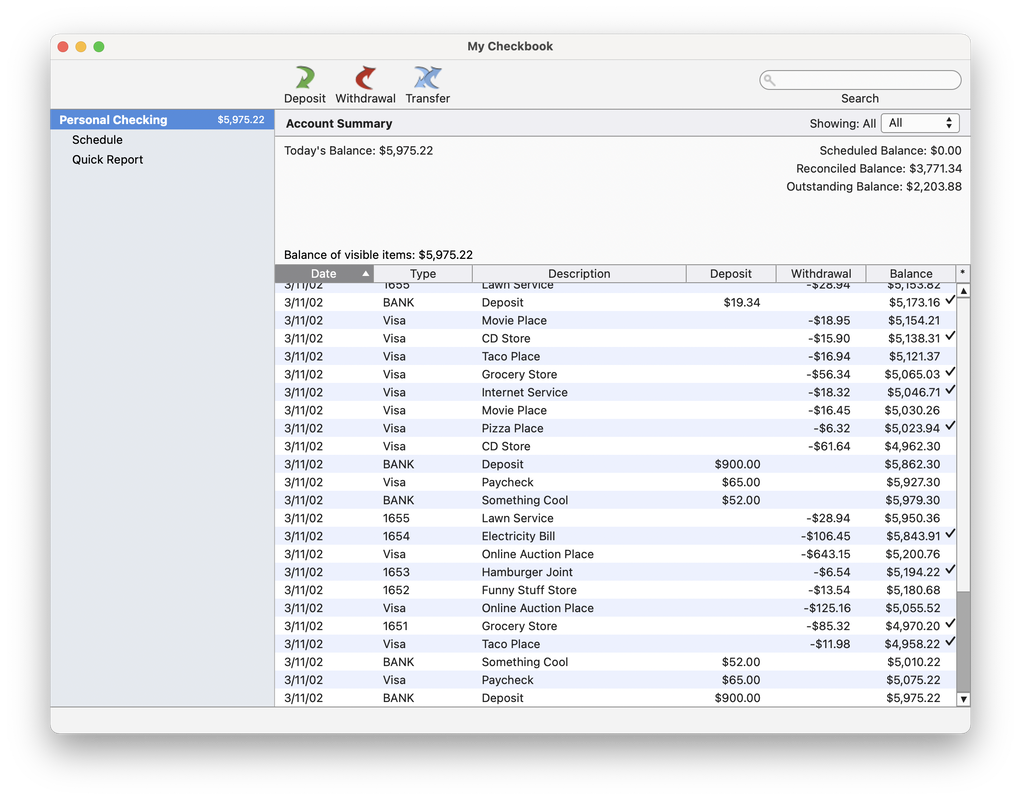Select the Deposit row with balance $5,862.30

tap(616, 464)
